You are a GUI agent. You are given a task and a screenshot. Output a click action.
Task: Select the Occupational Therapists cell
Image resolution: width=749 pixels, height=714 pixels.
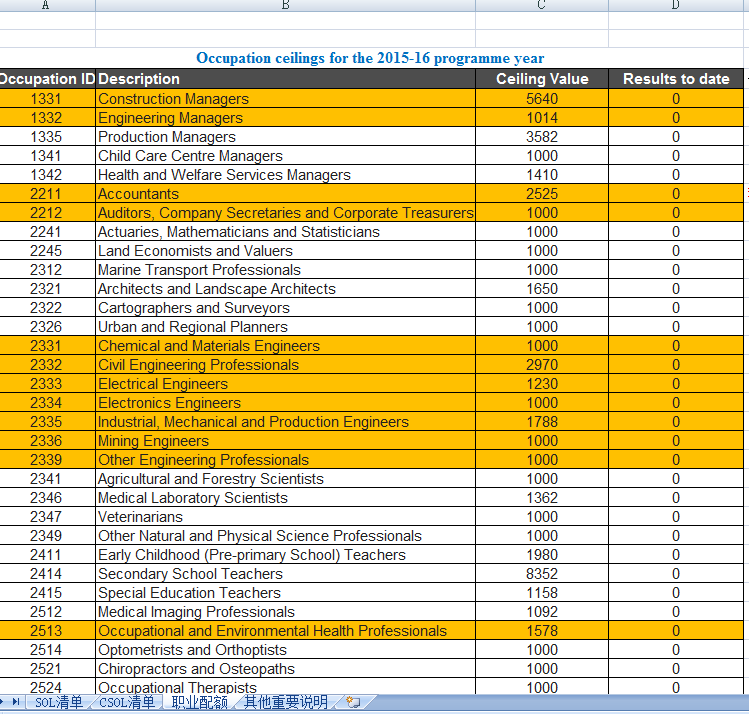285,687
